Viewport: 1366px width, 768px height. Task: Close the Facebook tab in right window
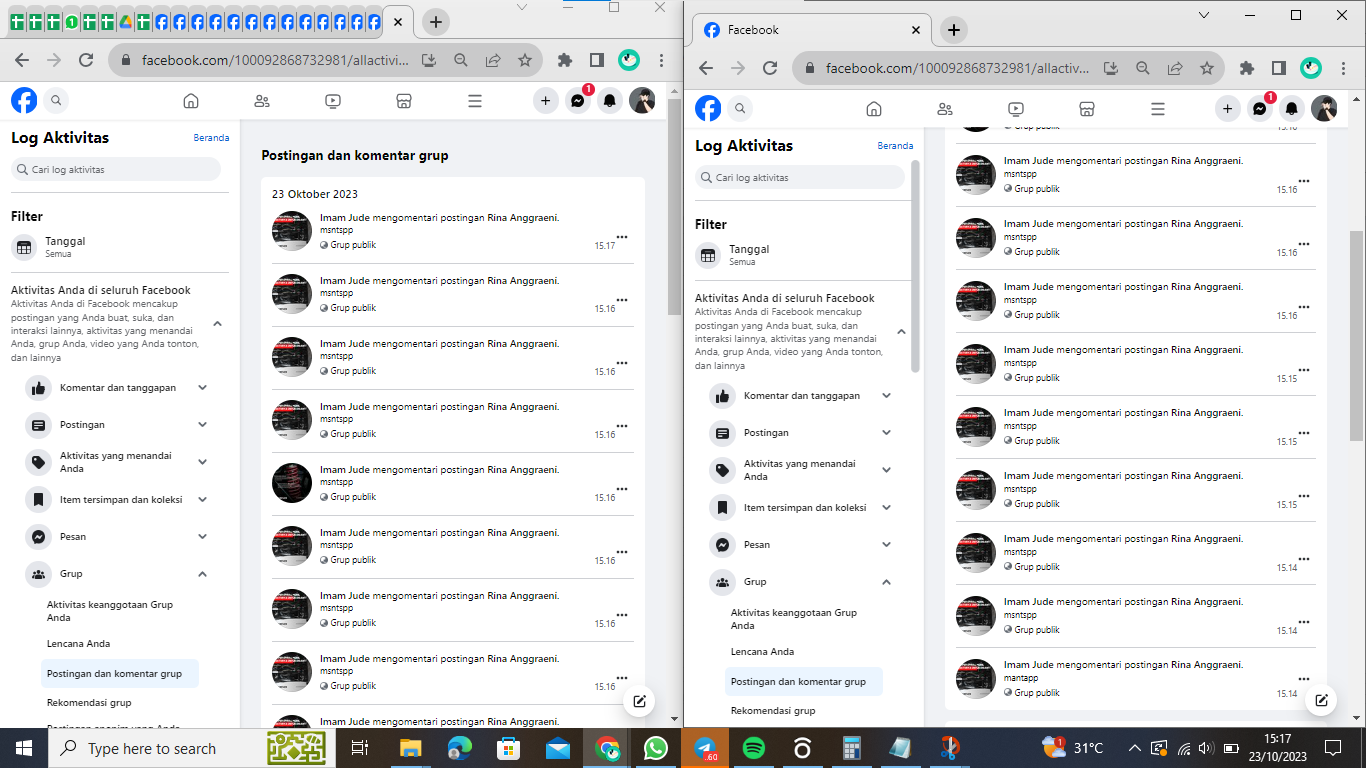pyautogui.click(x=914, y=30)
